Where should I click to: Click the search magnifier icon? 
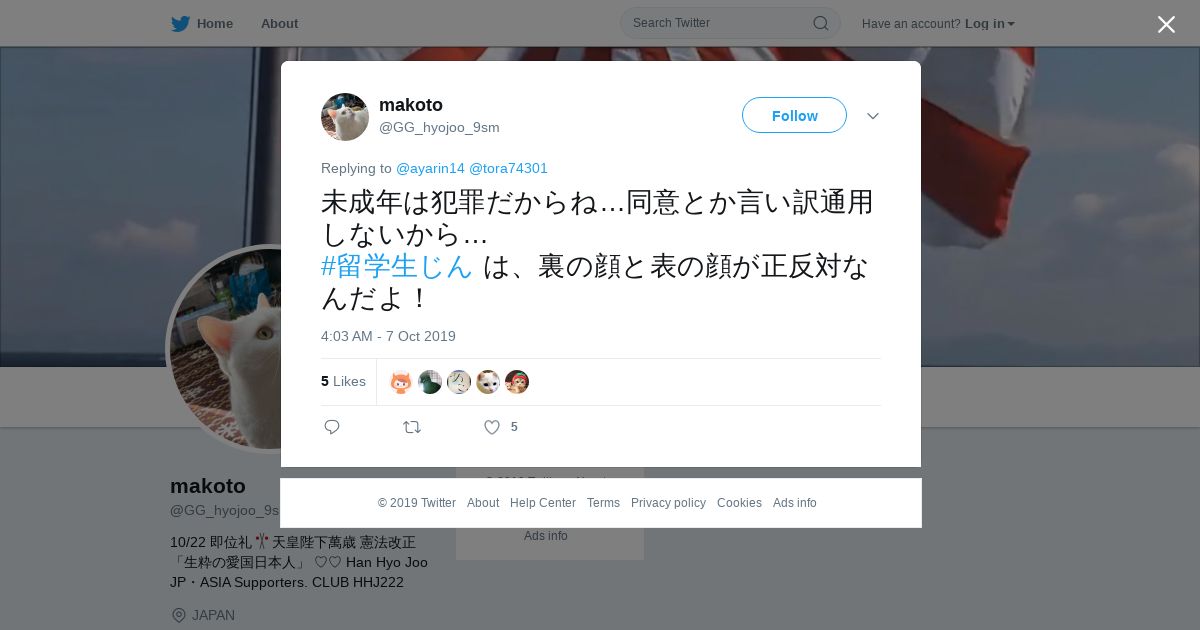tap(820, 23)
